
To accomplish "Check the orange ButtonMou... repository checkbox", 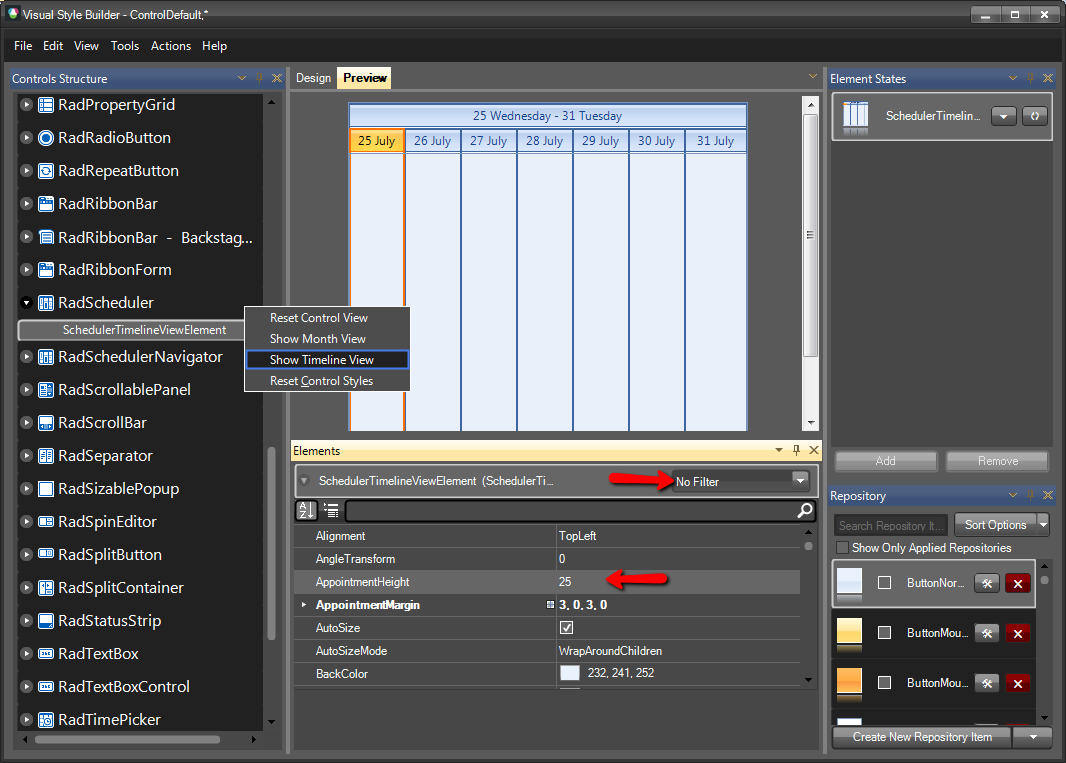I will pyautogui.click(x=884, y=683).
